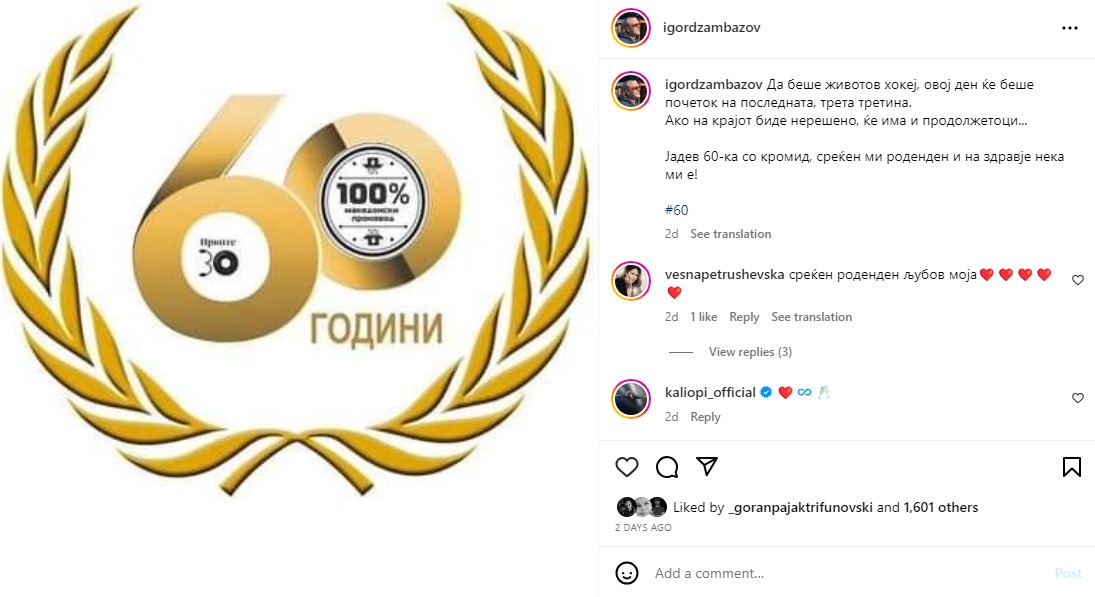View 1,601 others who liked
Screen dimensions: 1095x597
[x=941, y=508]
